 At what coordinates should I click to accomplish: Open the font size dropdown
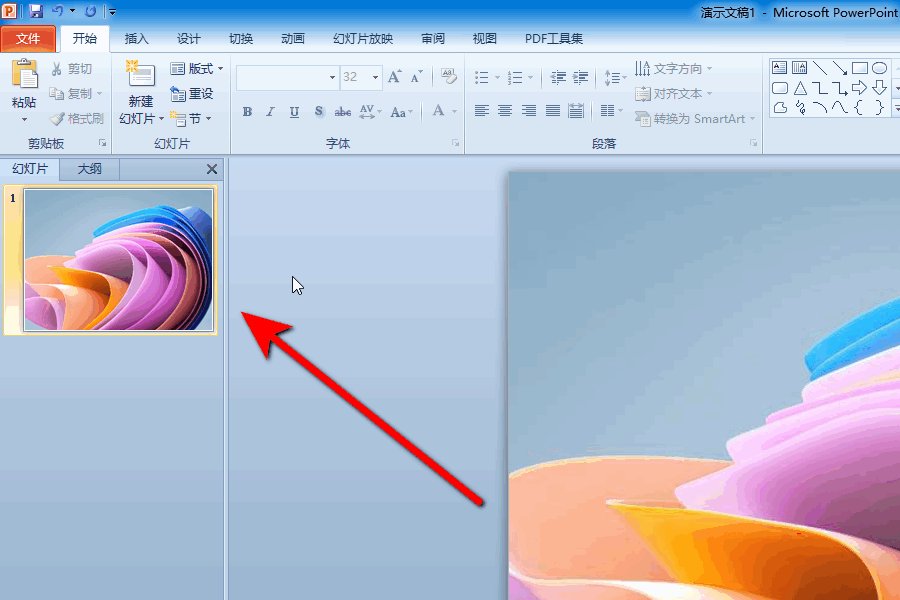coord(376,76)
